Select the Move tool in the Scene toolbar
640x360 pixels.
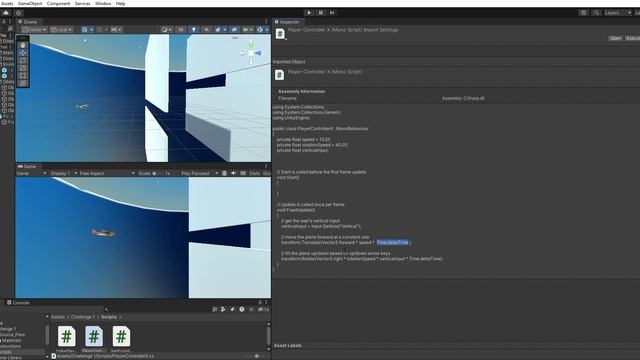[x=23, y=53]
